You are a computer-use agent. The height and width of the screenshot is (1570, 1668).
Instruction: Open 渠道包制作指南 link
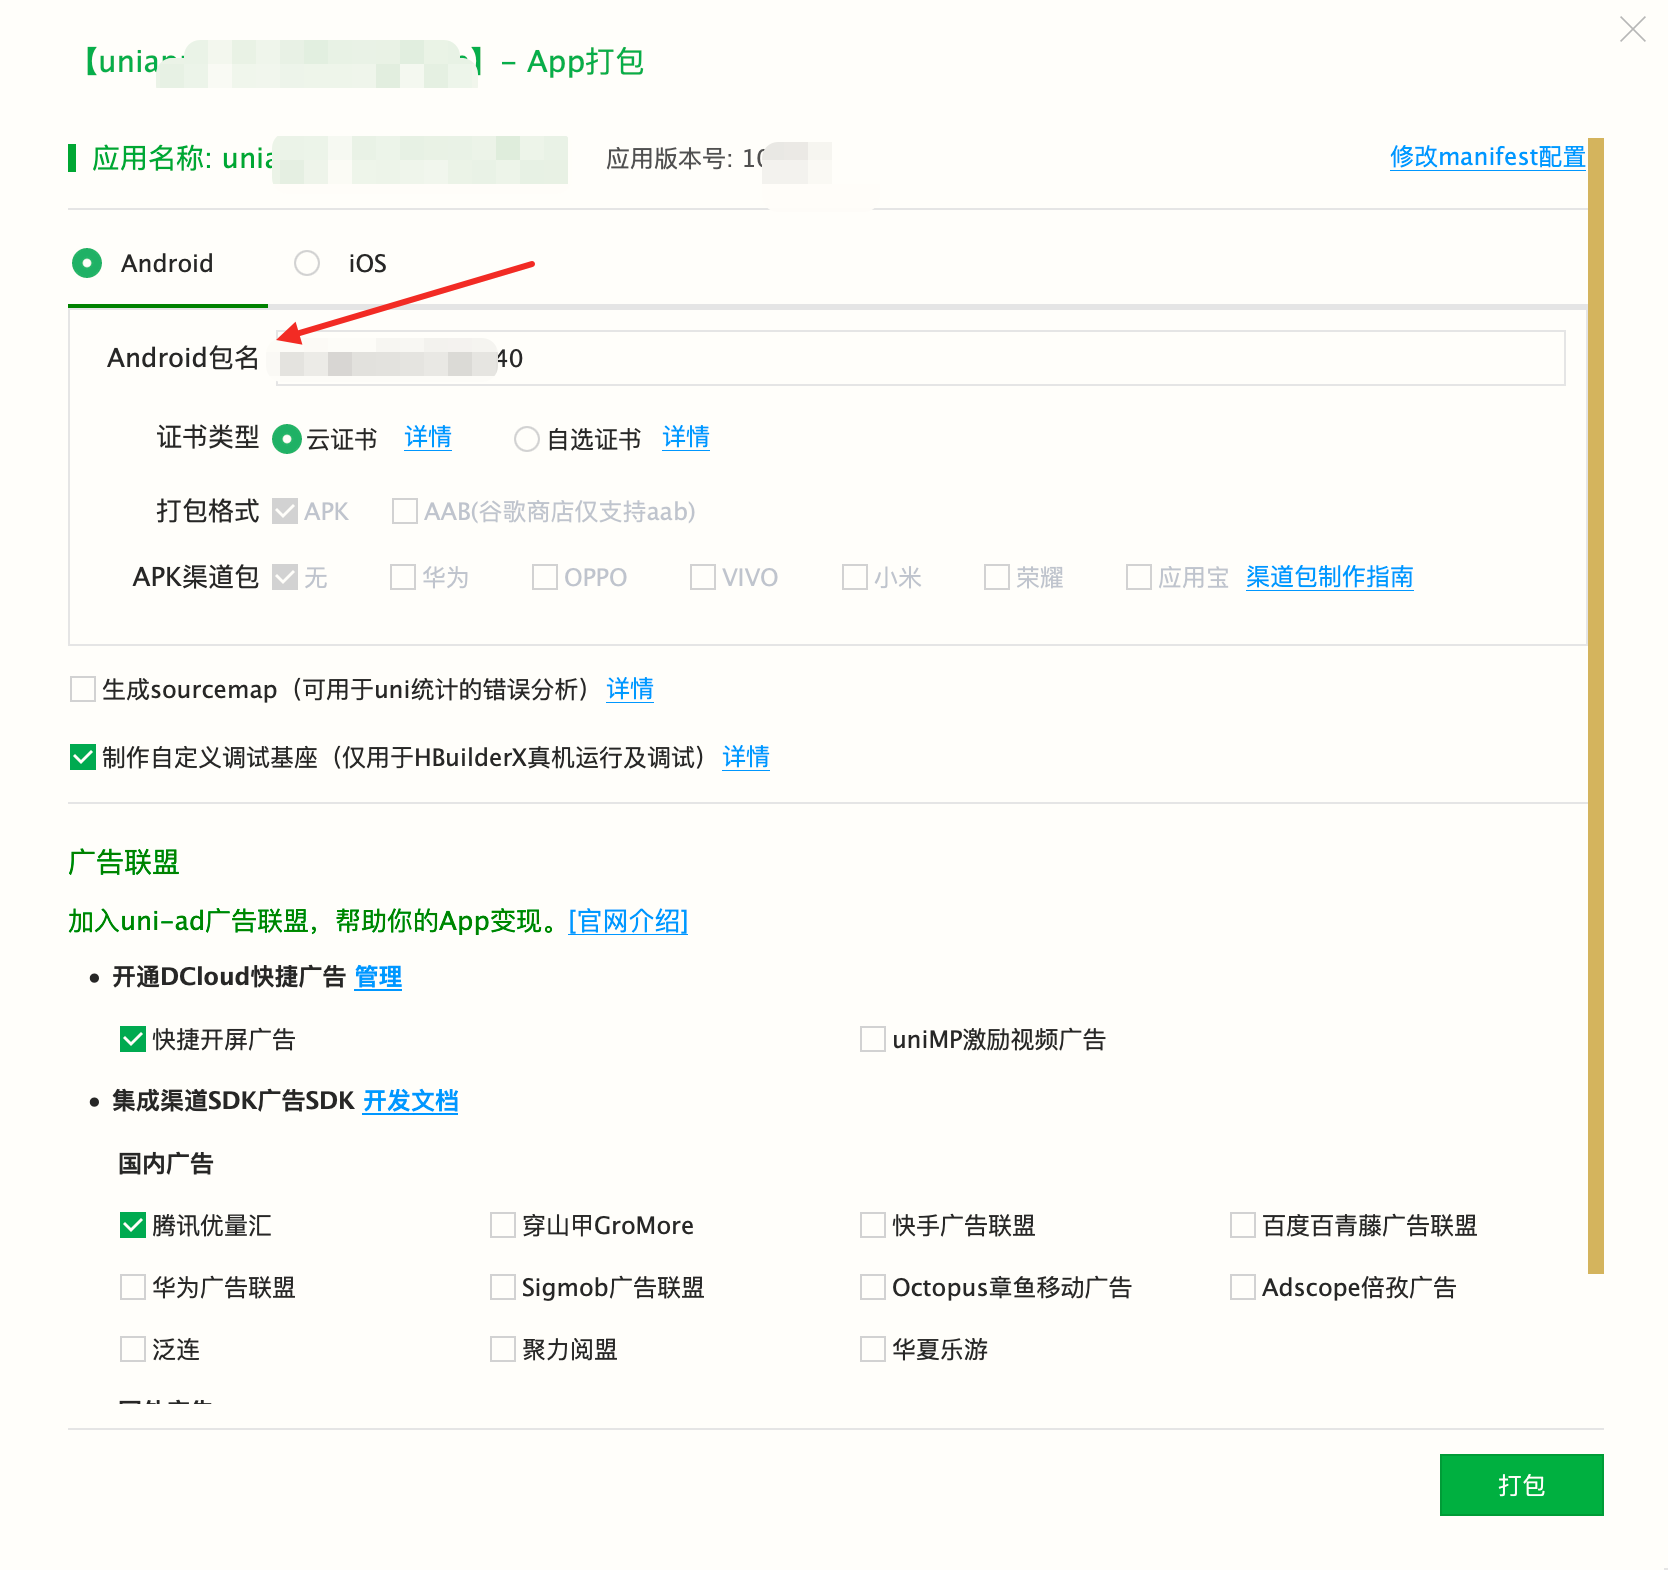click(1329, 577)
